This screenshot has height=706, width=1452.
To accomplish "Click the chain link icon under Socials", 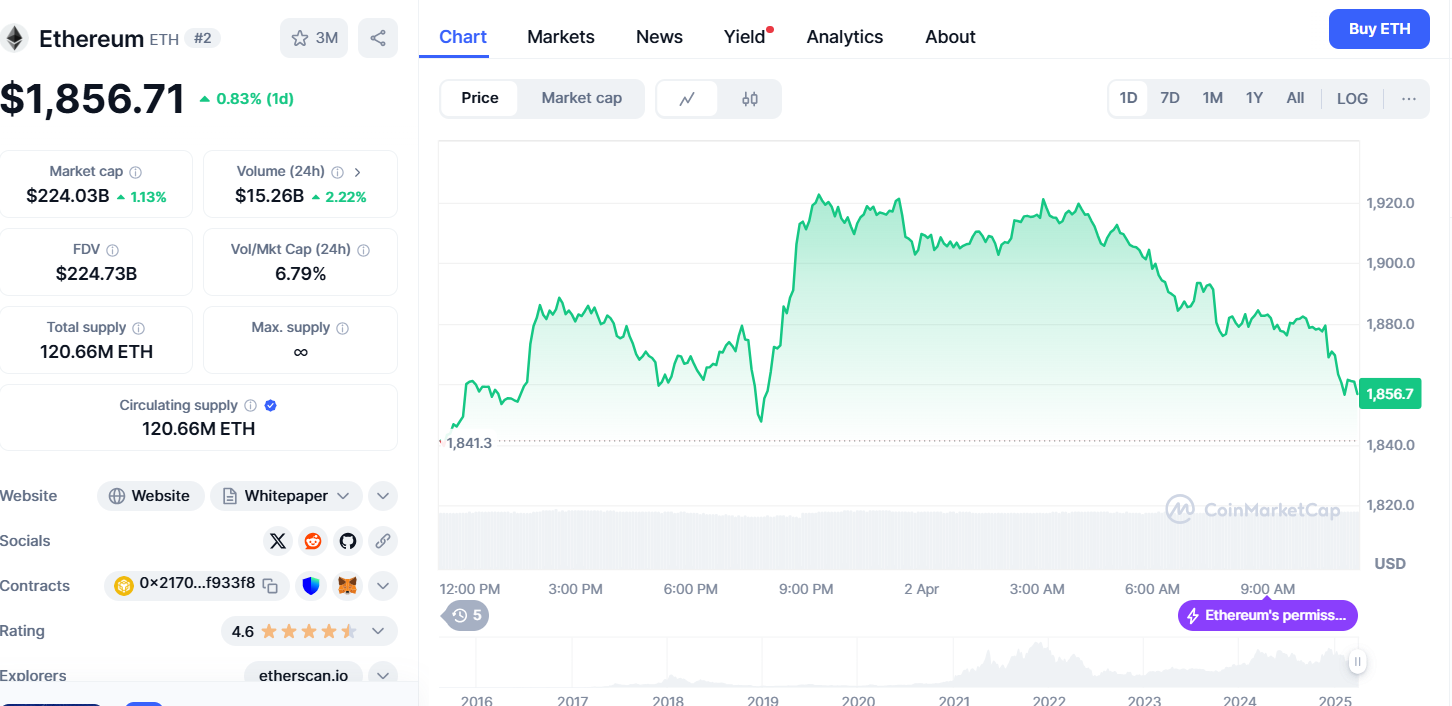I will pos(382,540).
